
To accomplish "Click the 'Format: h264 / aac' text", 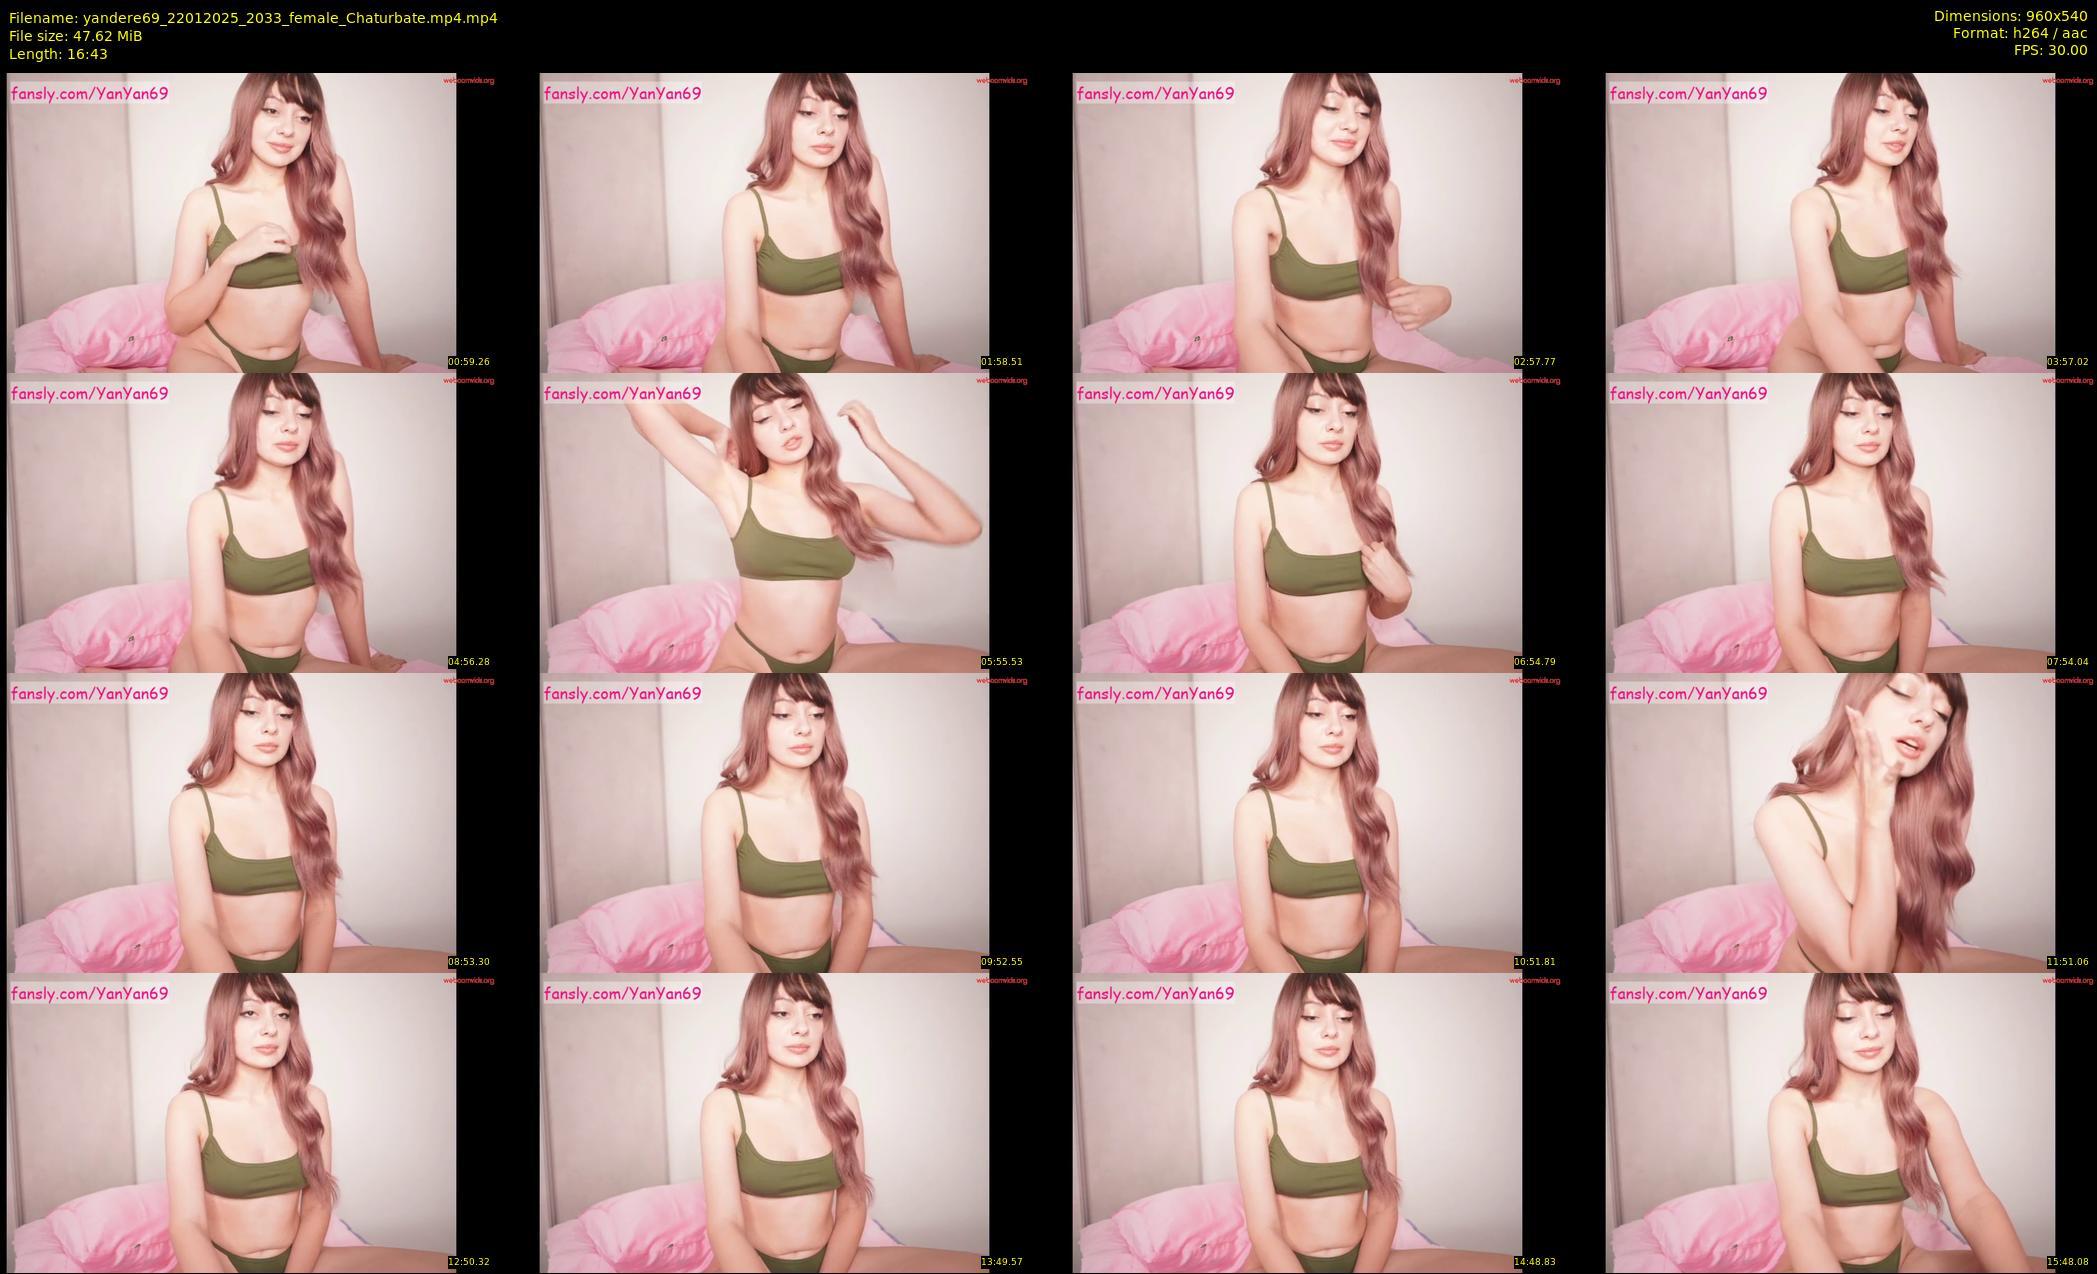I will (x=2020, y=33).
